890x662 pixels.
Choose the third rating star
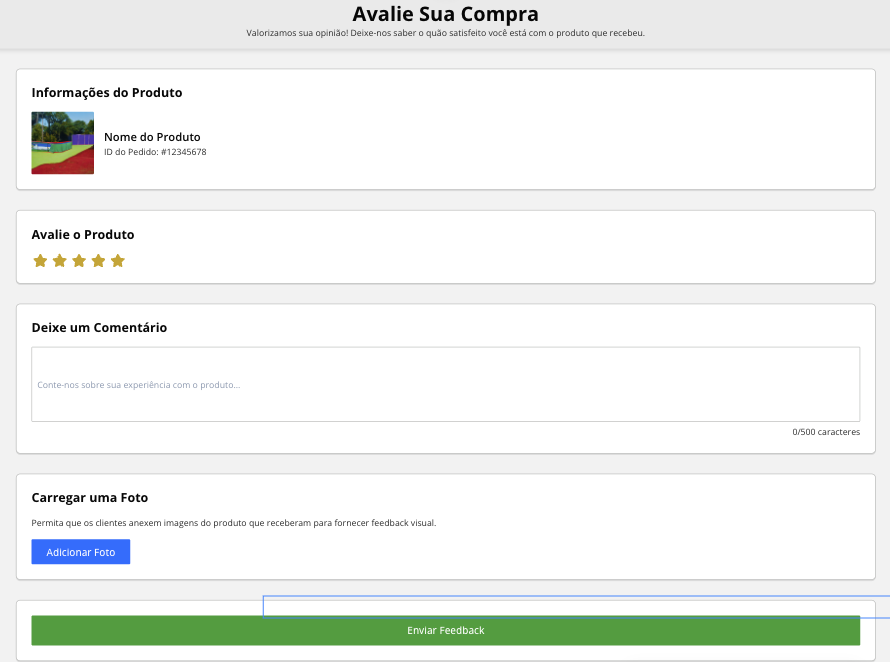pos(79,261)
